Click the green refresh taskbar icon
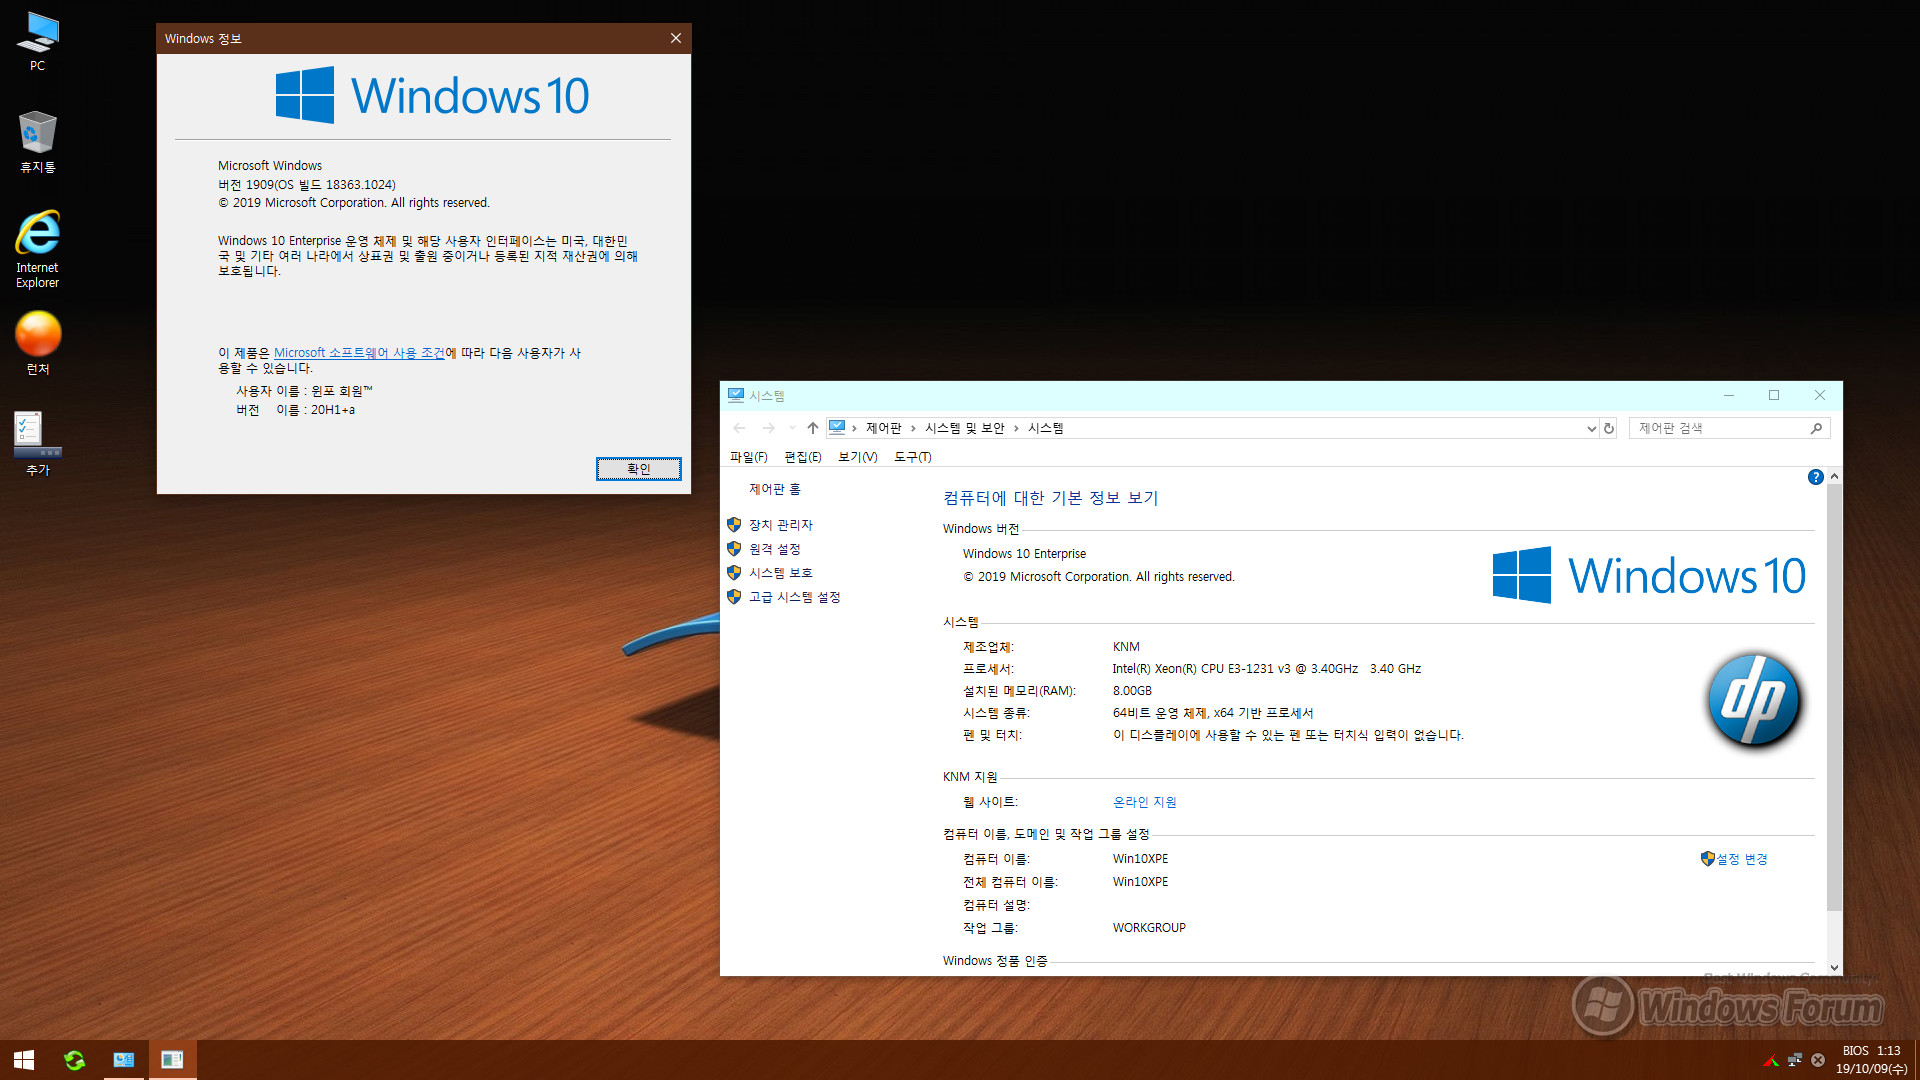The width and height of the screenshot is (1920, 1080). (74, 1060)
